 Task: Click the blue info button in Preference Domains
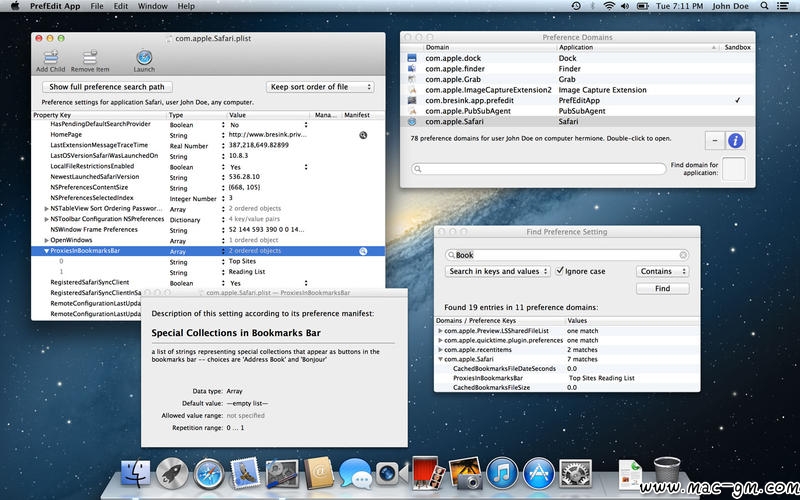coord(735,140)
